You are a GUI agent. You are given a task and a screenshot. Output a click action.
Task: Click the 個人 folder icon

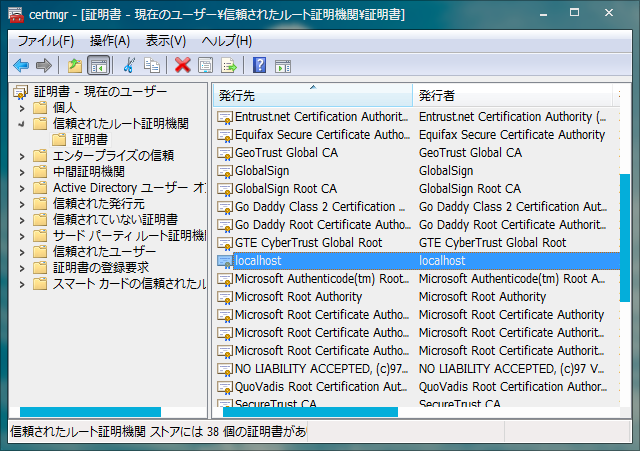coord(40,108)
